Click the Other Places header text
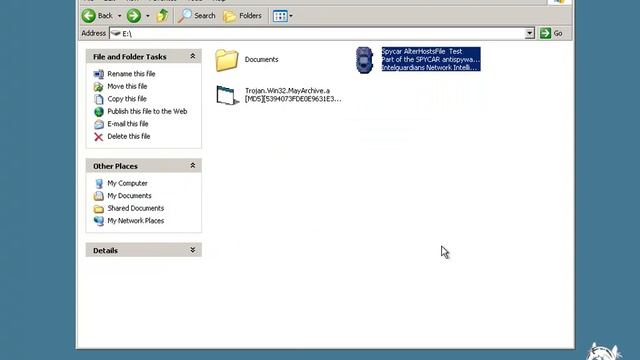The width and height of the screenshot is (640, 360). click(x=115, y=166)
